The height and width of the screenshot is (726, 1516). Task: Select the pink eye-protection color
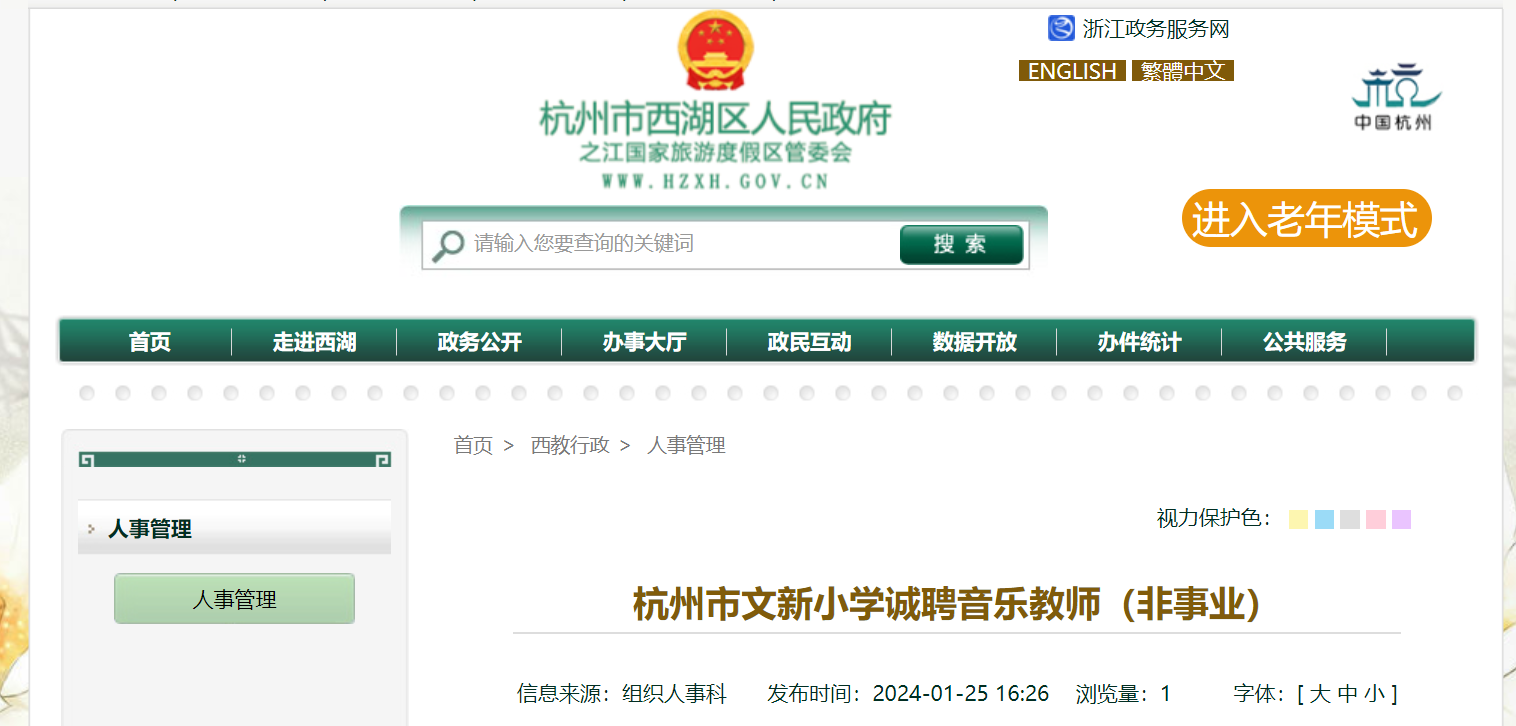coord(1376,519)
